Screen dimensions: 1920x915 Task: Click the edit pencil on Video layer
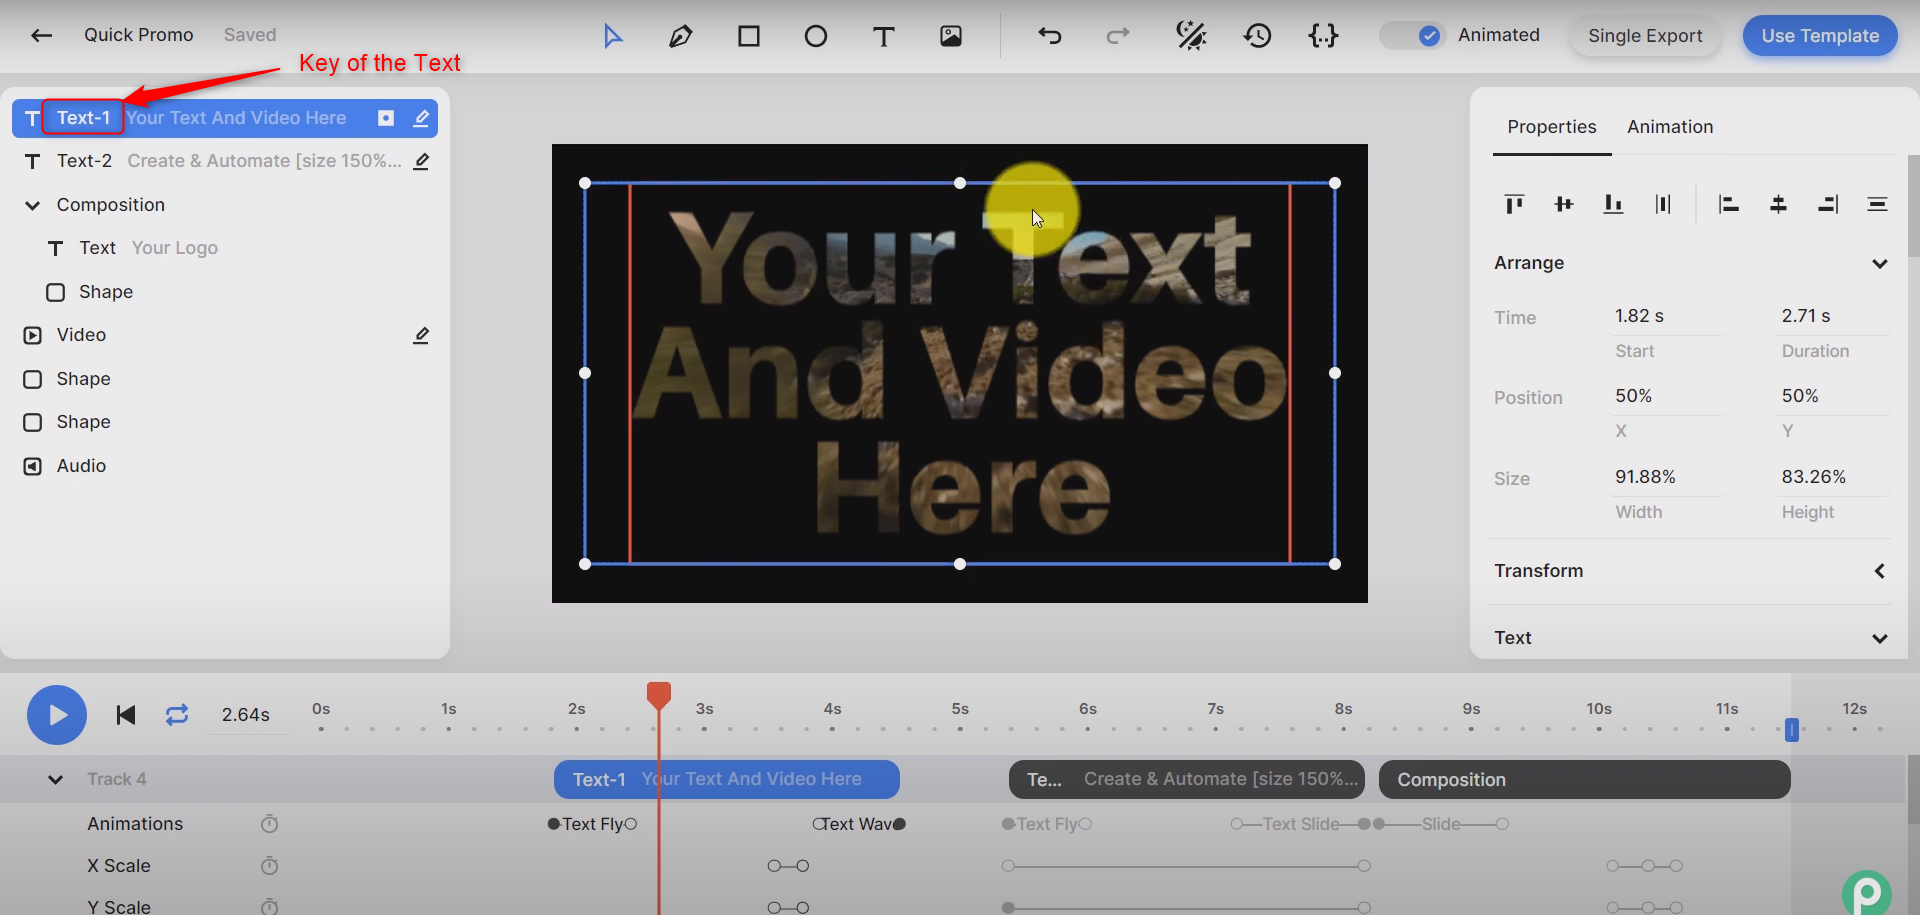[421, 335]
